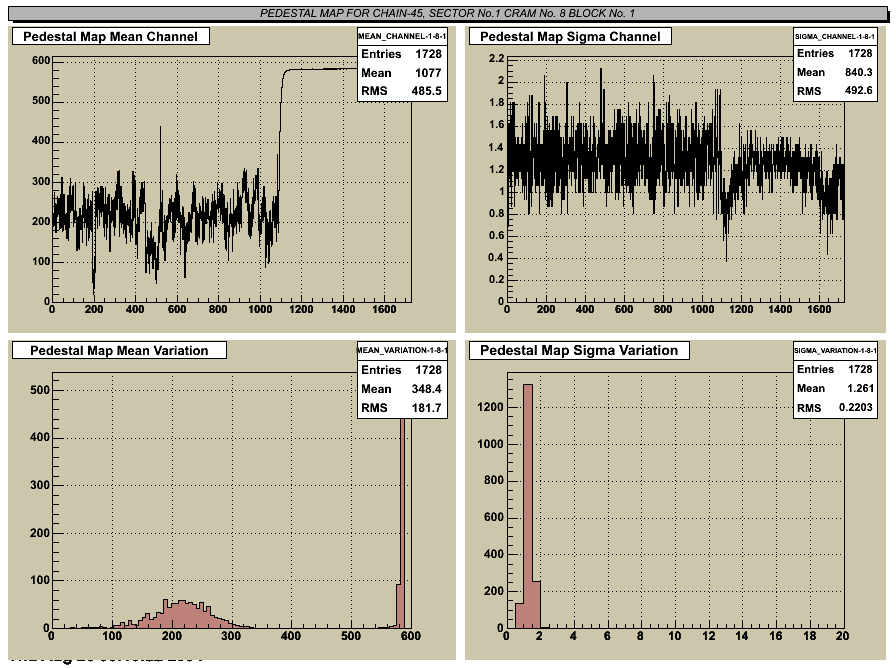Click RMS 181.7 in Mean Variation stats
This screenshot has width=896, height=668.
(401, 407)
